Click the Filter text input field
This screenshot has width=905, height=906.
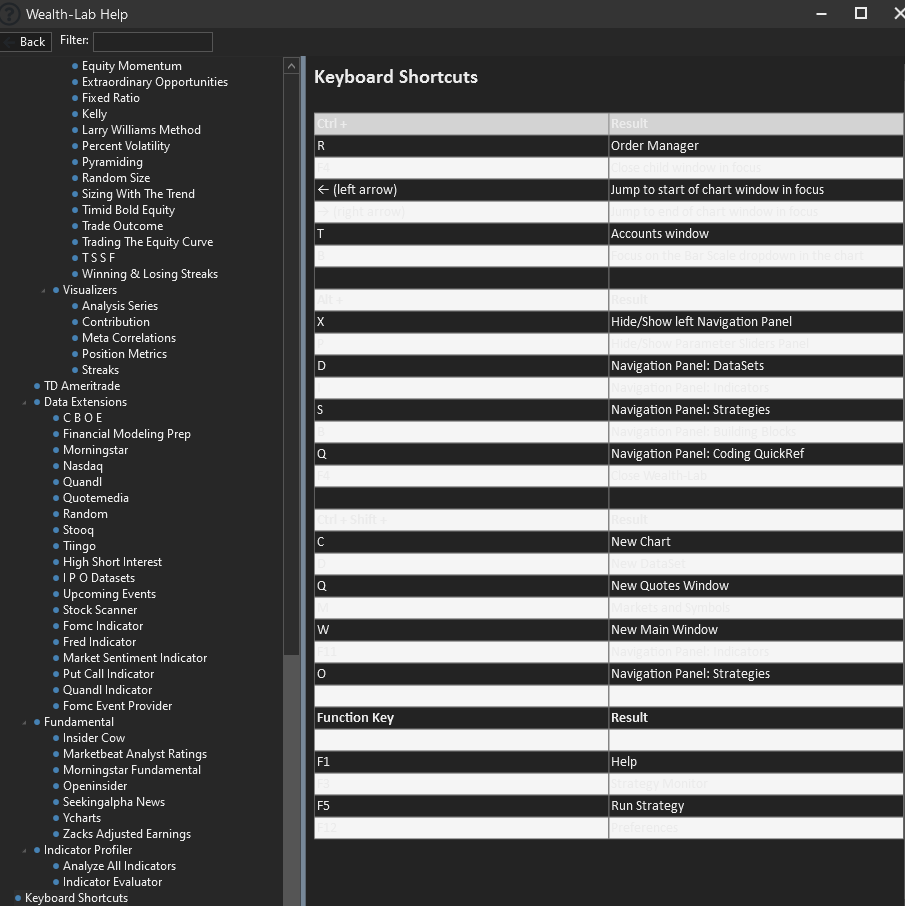152,41
